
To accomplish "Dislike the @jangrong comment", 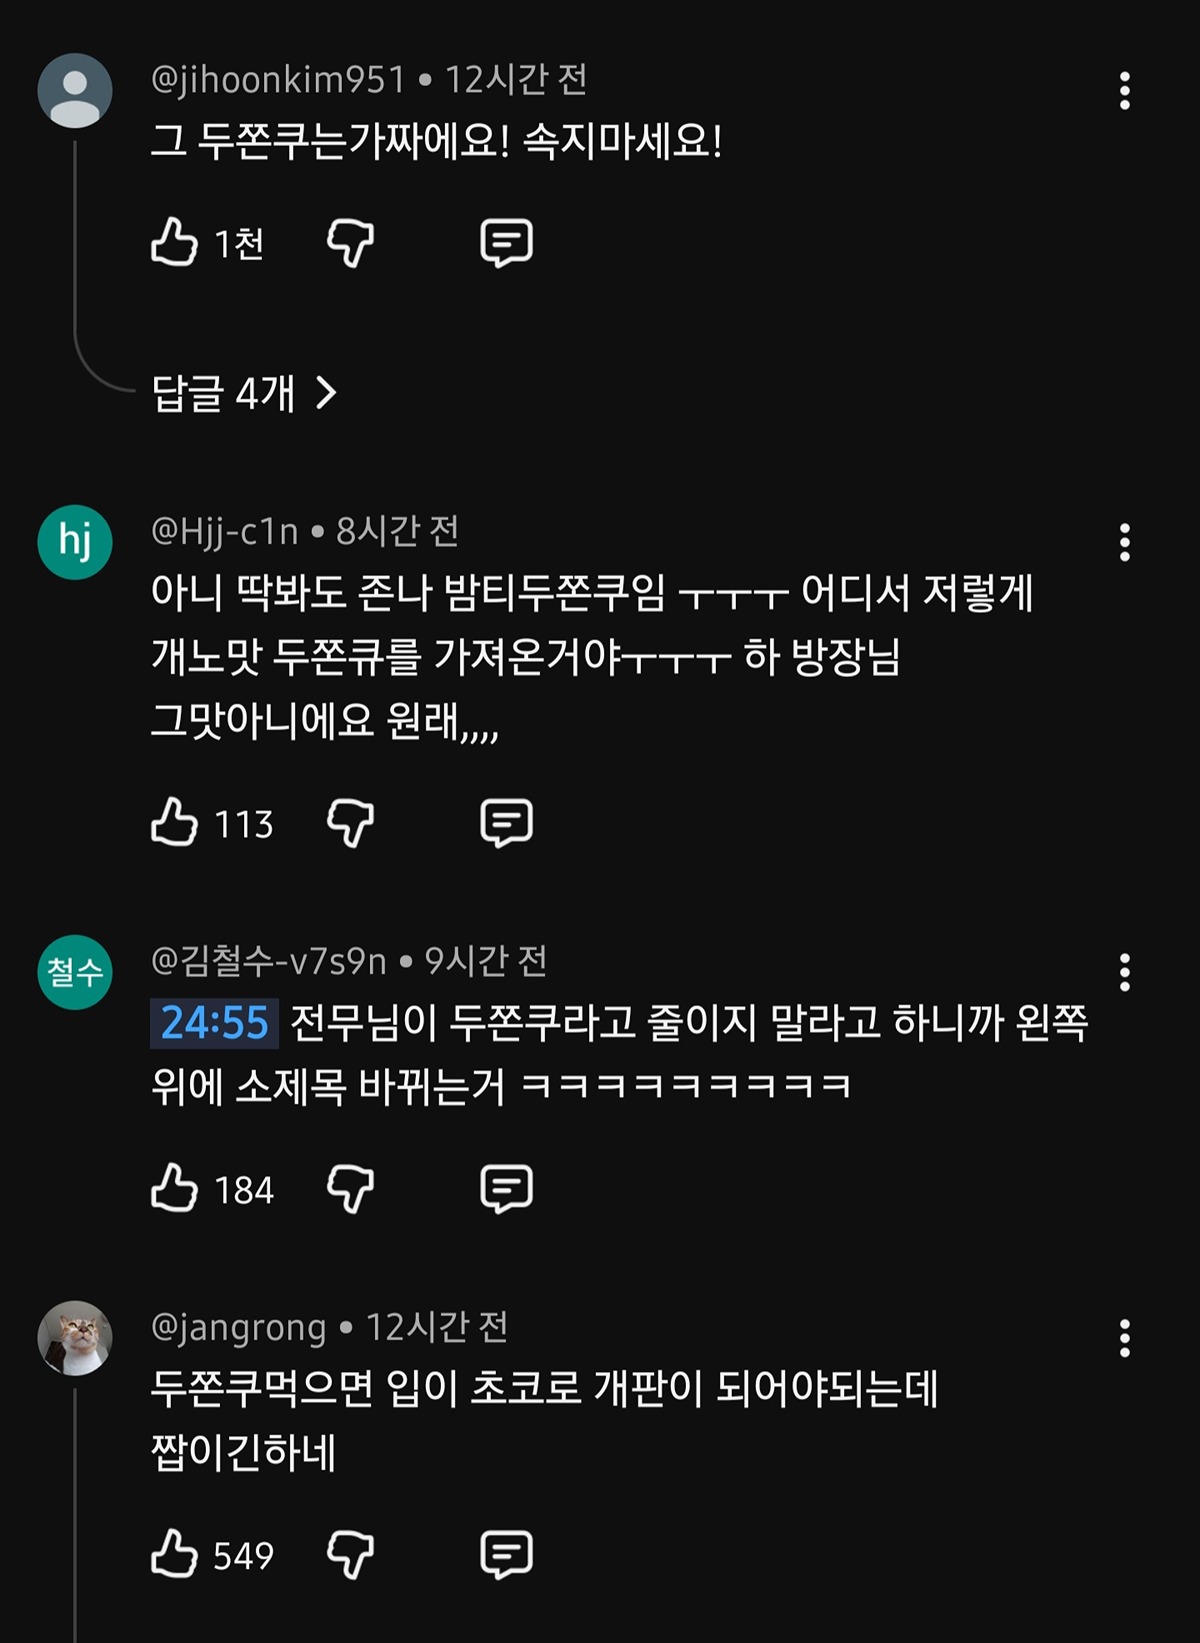I will pos(350,1554).
